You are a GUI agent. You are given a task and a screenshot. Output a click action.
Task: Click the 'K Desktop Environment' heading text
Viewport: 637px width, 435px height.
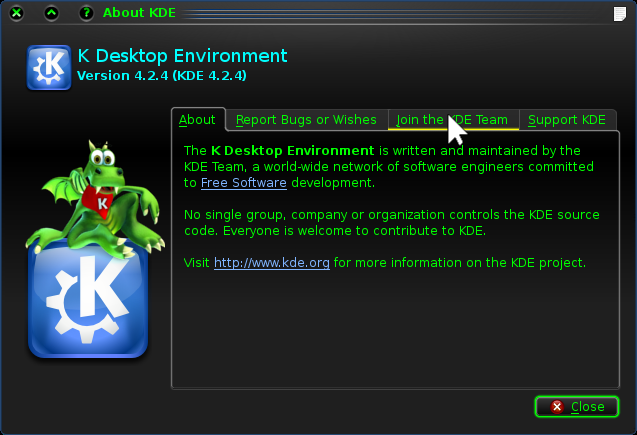[182, 56]
